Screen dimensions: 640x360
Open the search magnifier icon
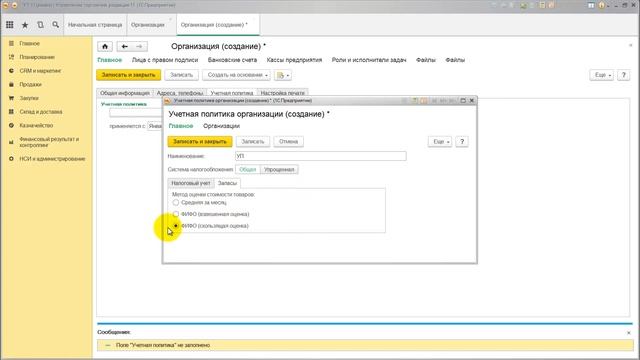point(56,25)
